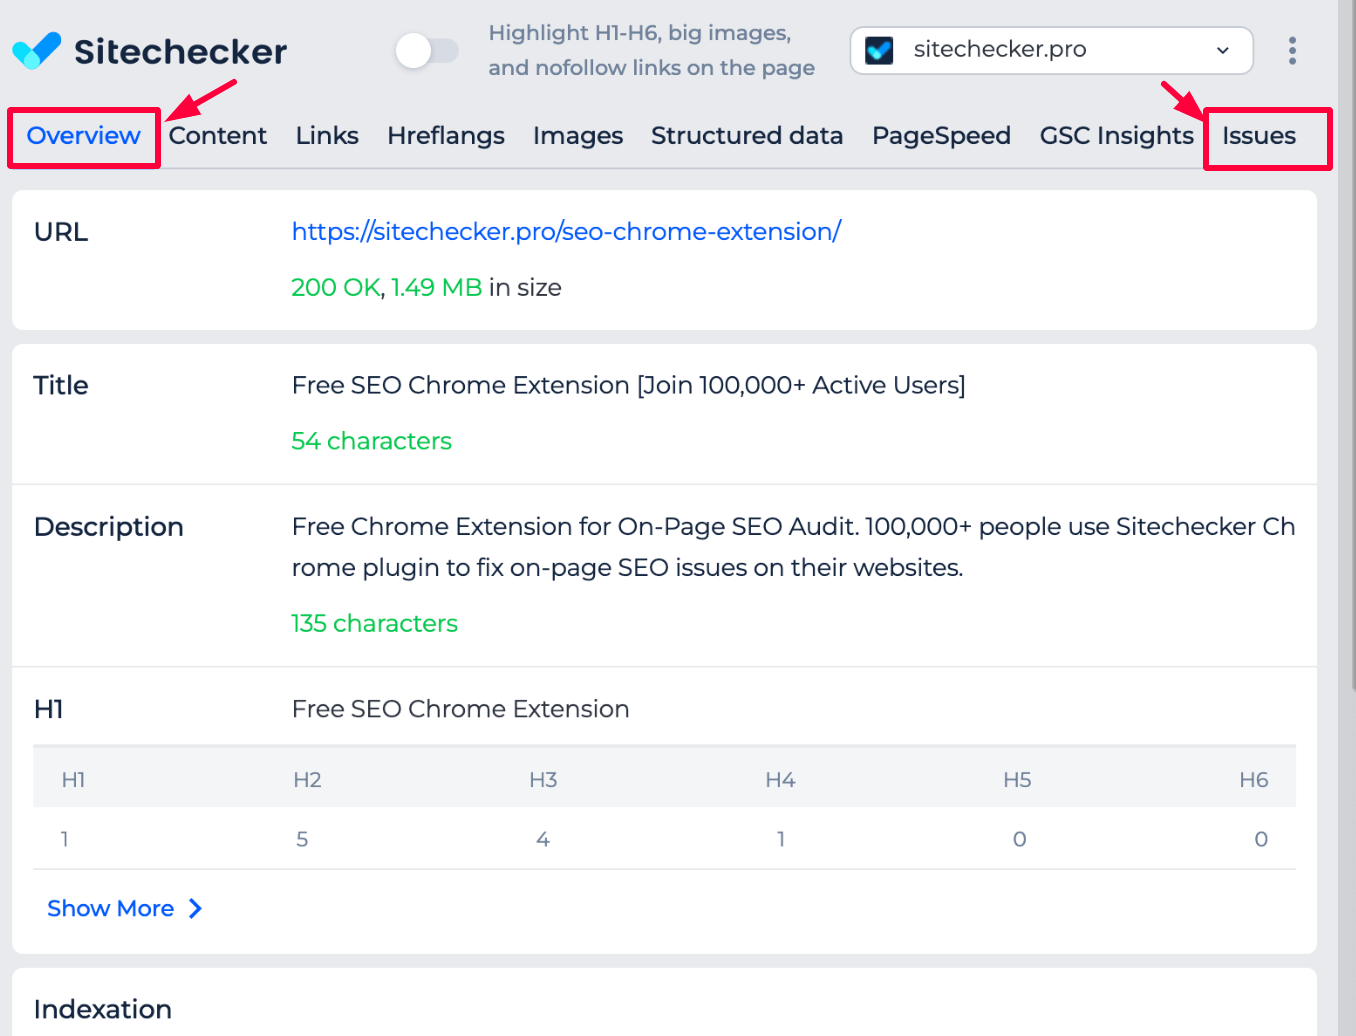1356x1036 pixels.
Task: Open the three-dot more options menu
Action: pyautogui.click(x=1292, y=50)
